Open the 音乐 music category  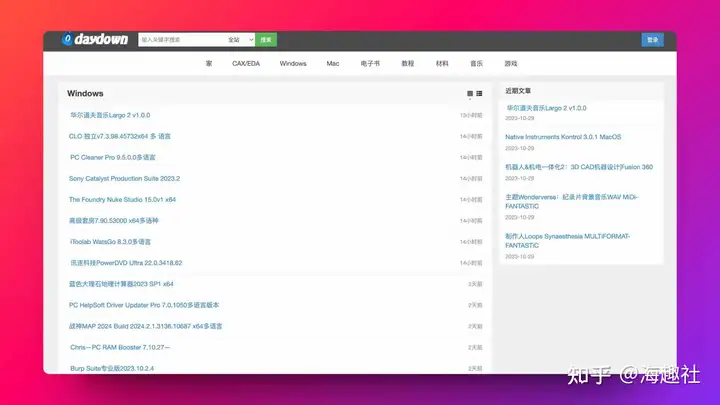[x=476, y=63]
